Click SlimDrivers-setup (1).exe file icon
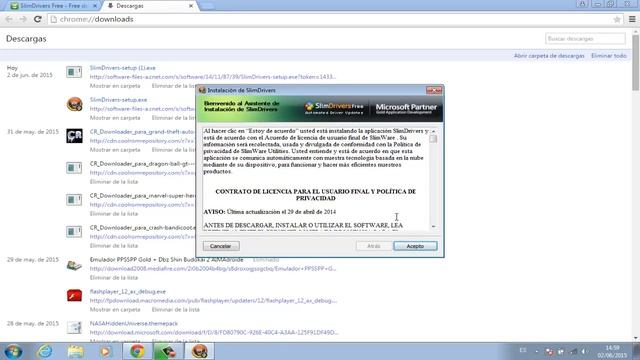Viewport: 640px width, 360px height. pos(74,72)
